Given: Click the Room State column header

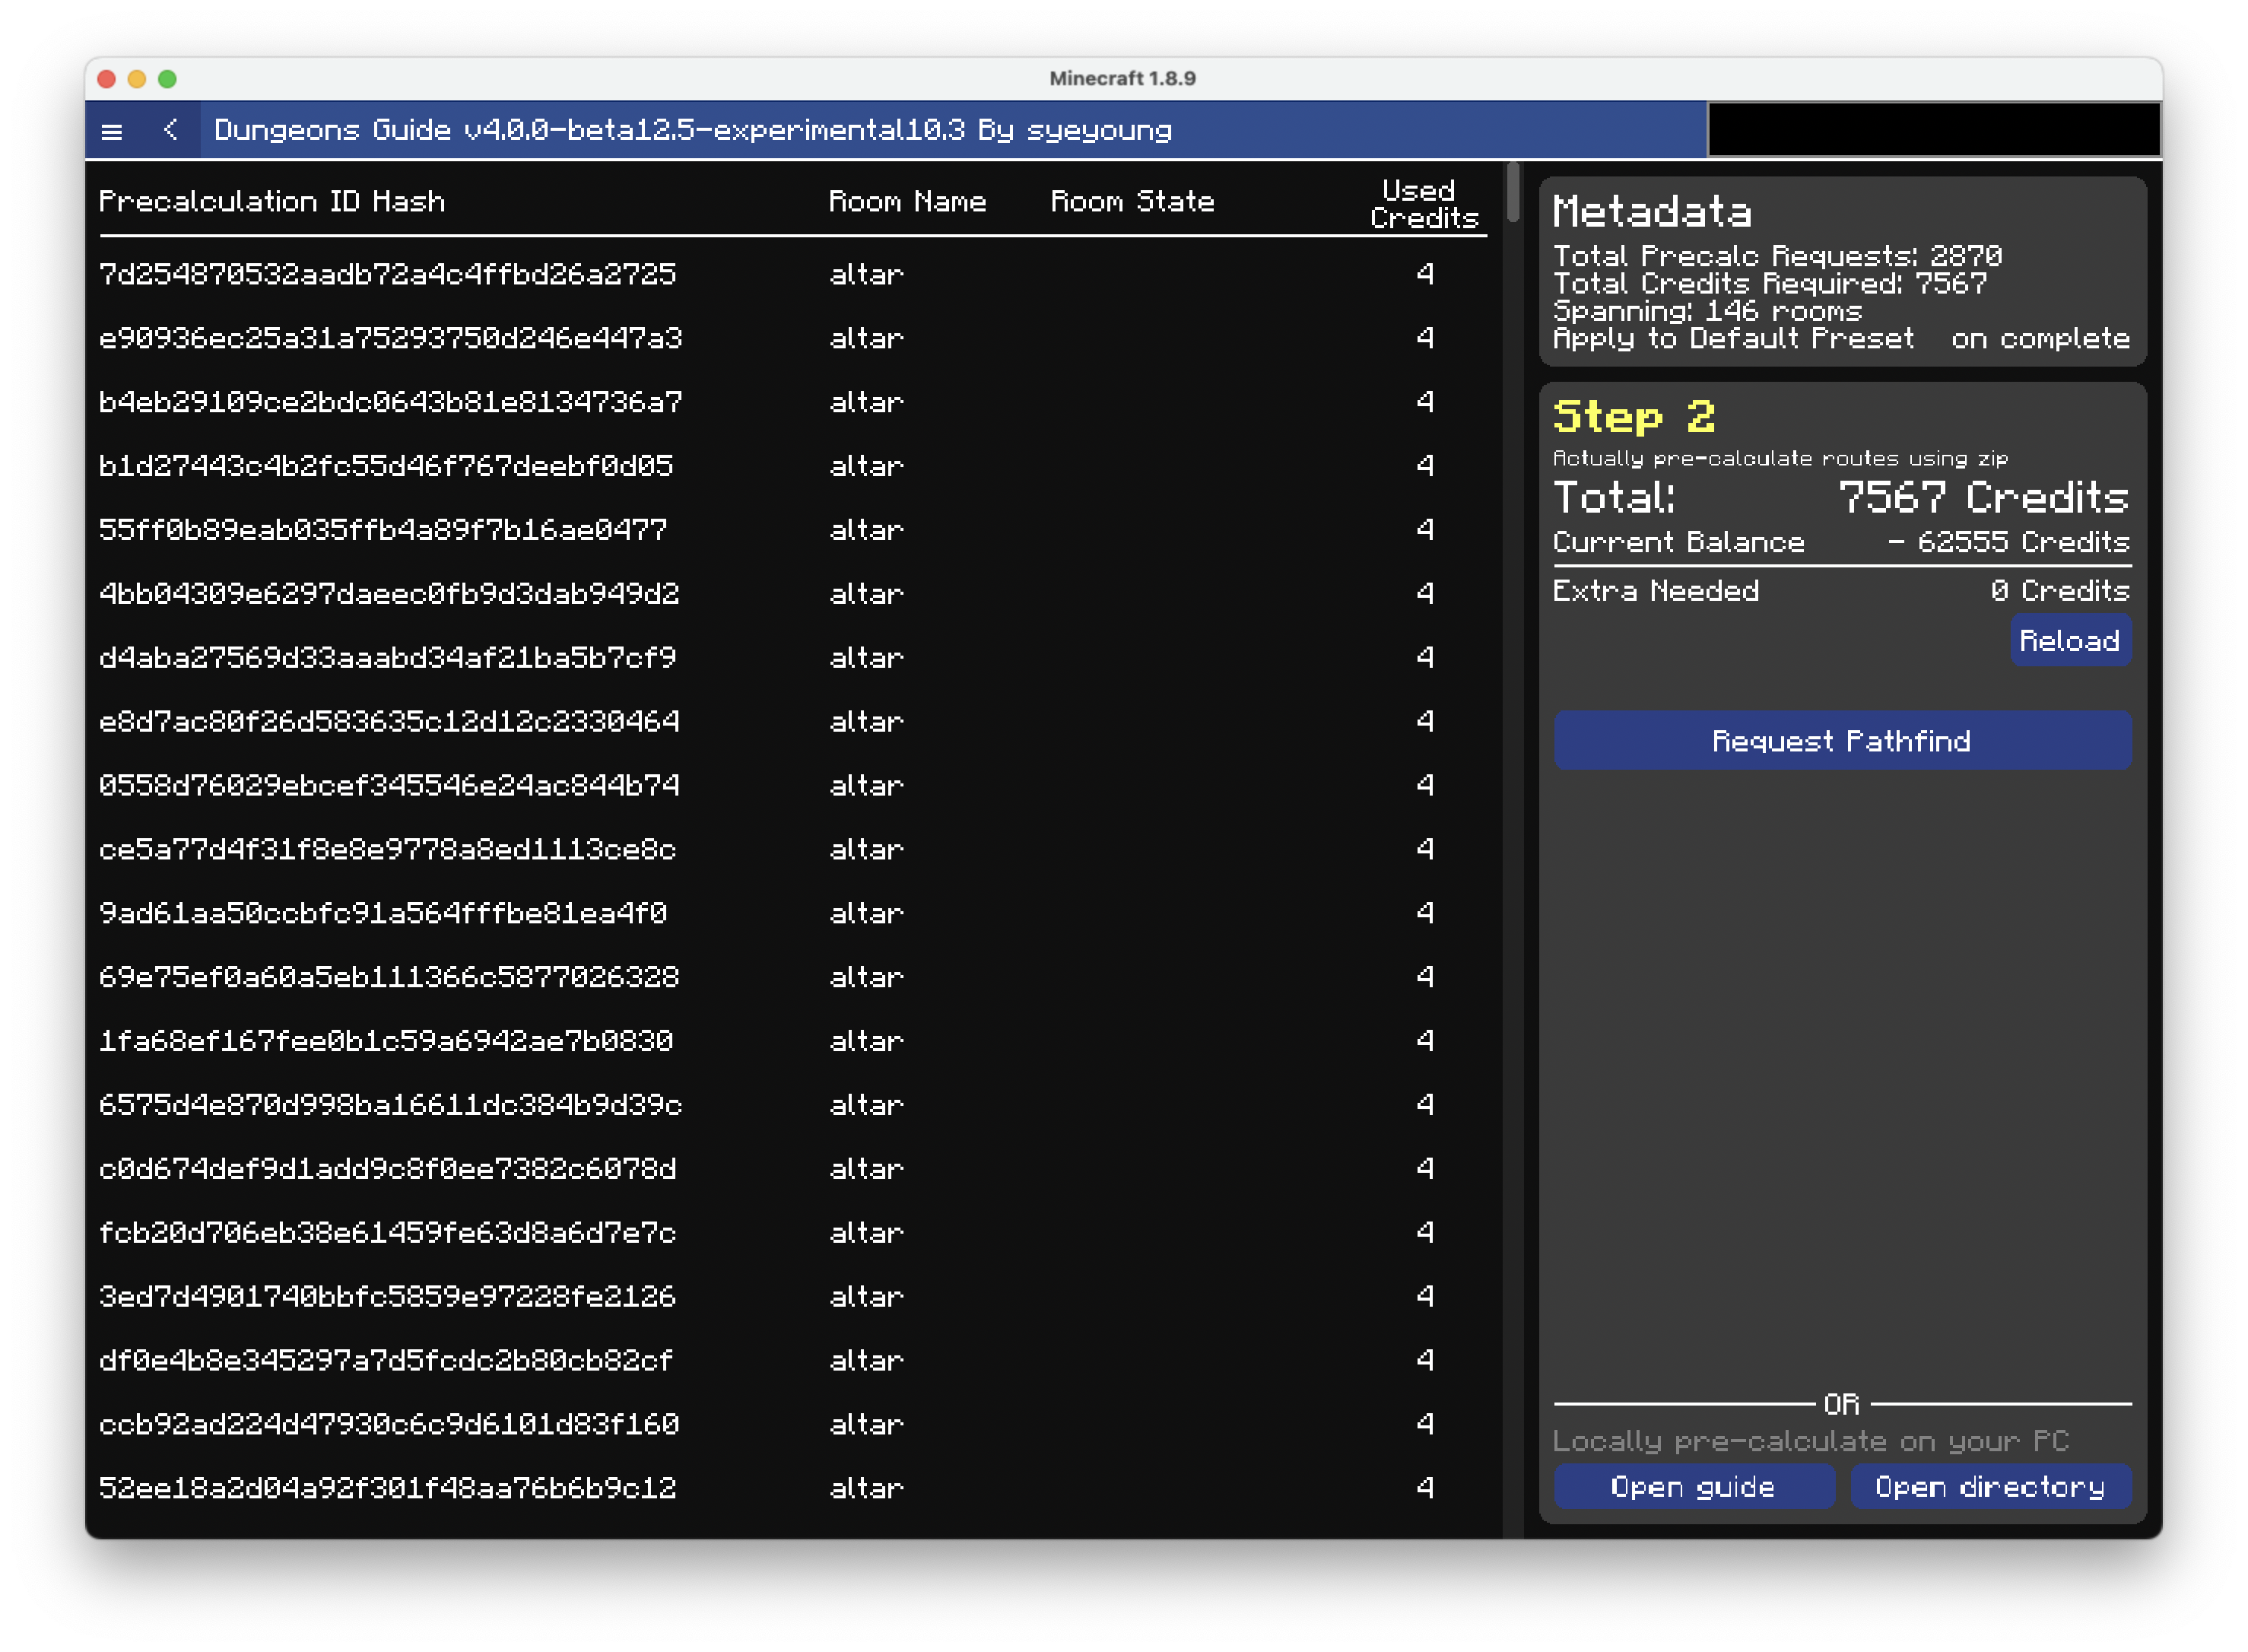Looking at the screenshot, I should coord(1132,202).
